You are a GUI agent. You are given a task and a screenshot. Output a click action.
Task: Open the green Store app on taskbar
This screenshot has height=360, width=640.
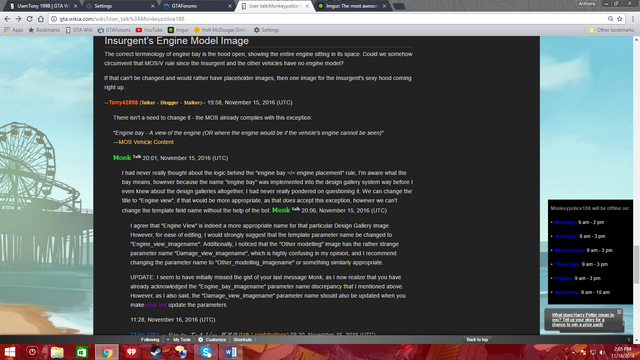82,352
